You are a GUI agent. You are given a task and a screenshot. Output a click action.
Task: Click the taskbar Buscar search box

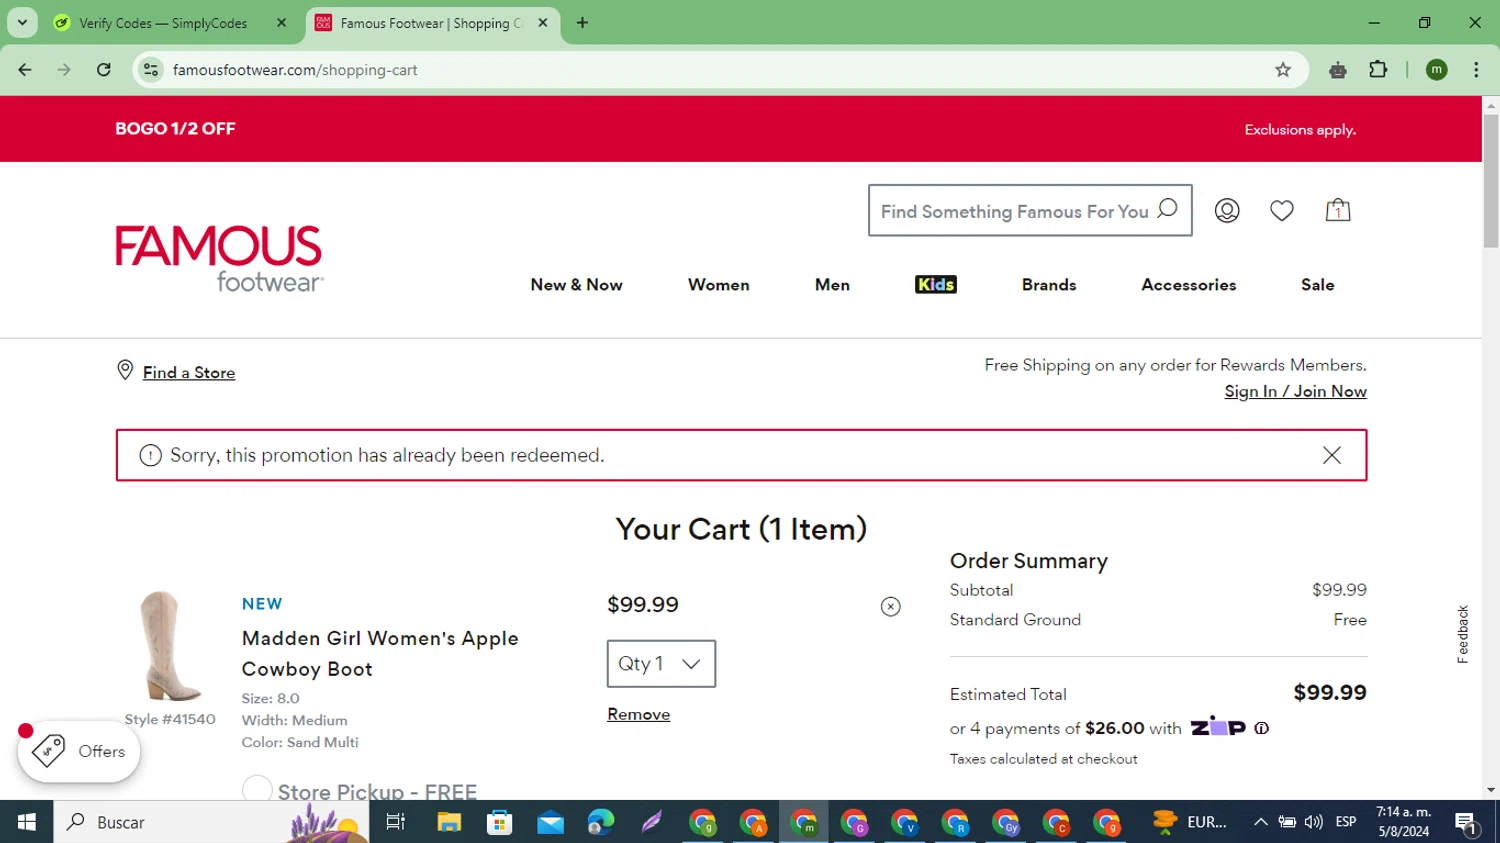211,822
